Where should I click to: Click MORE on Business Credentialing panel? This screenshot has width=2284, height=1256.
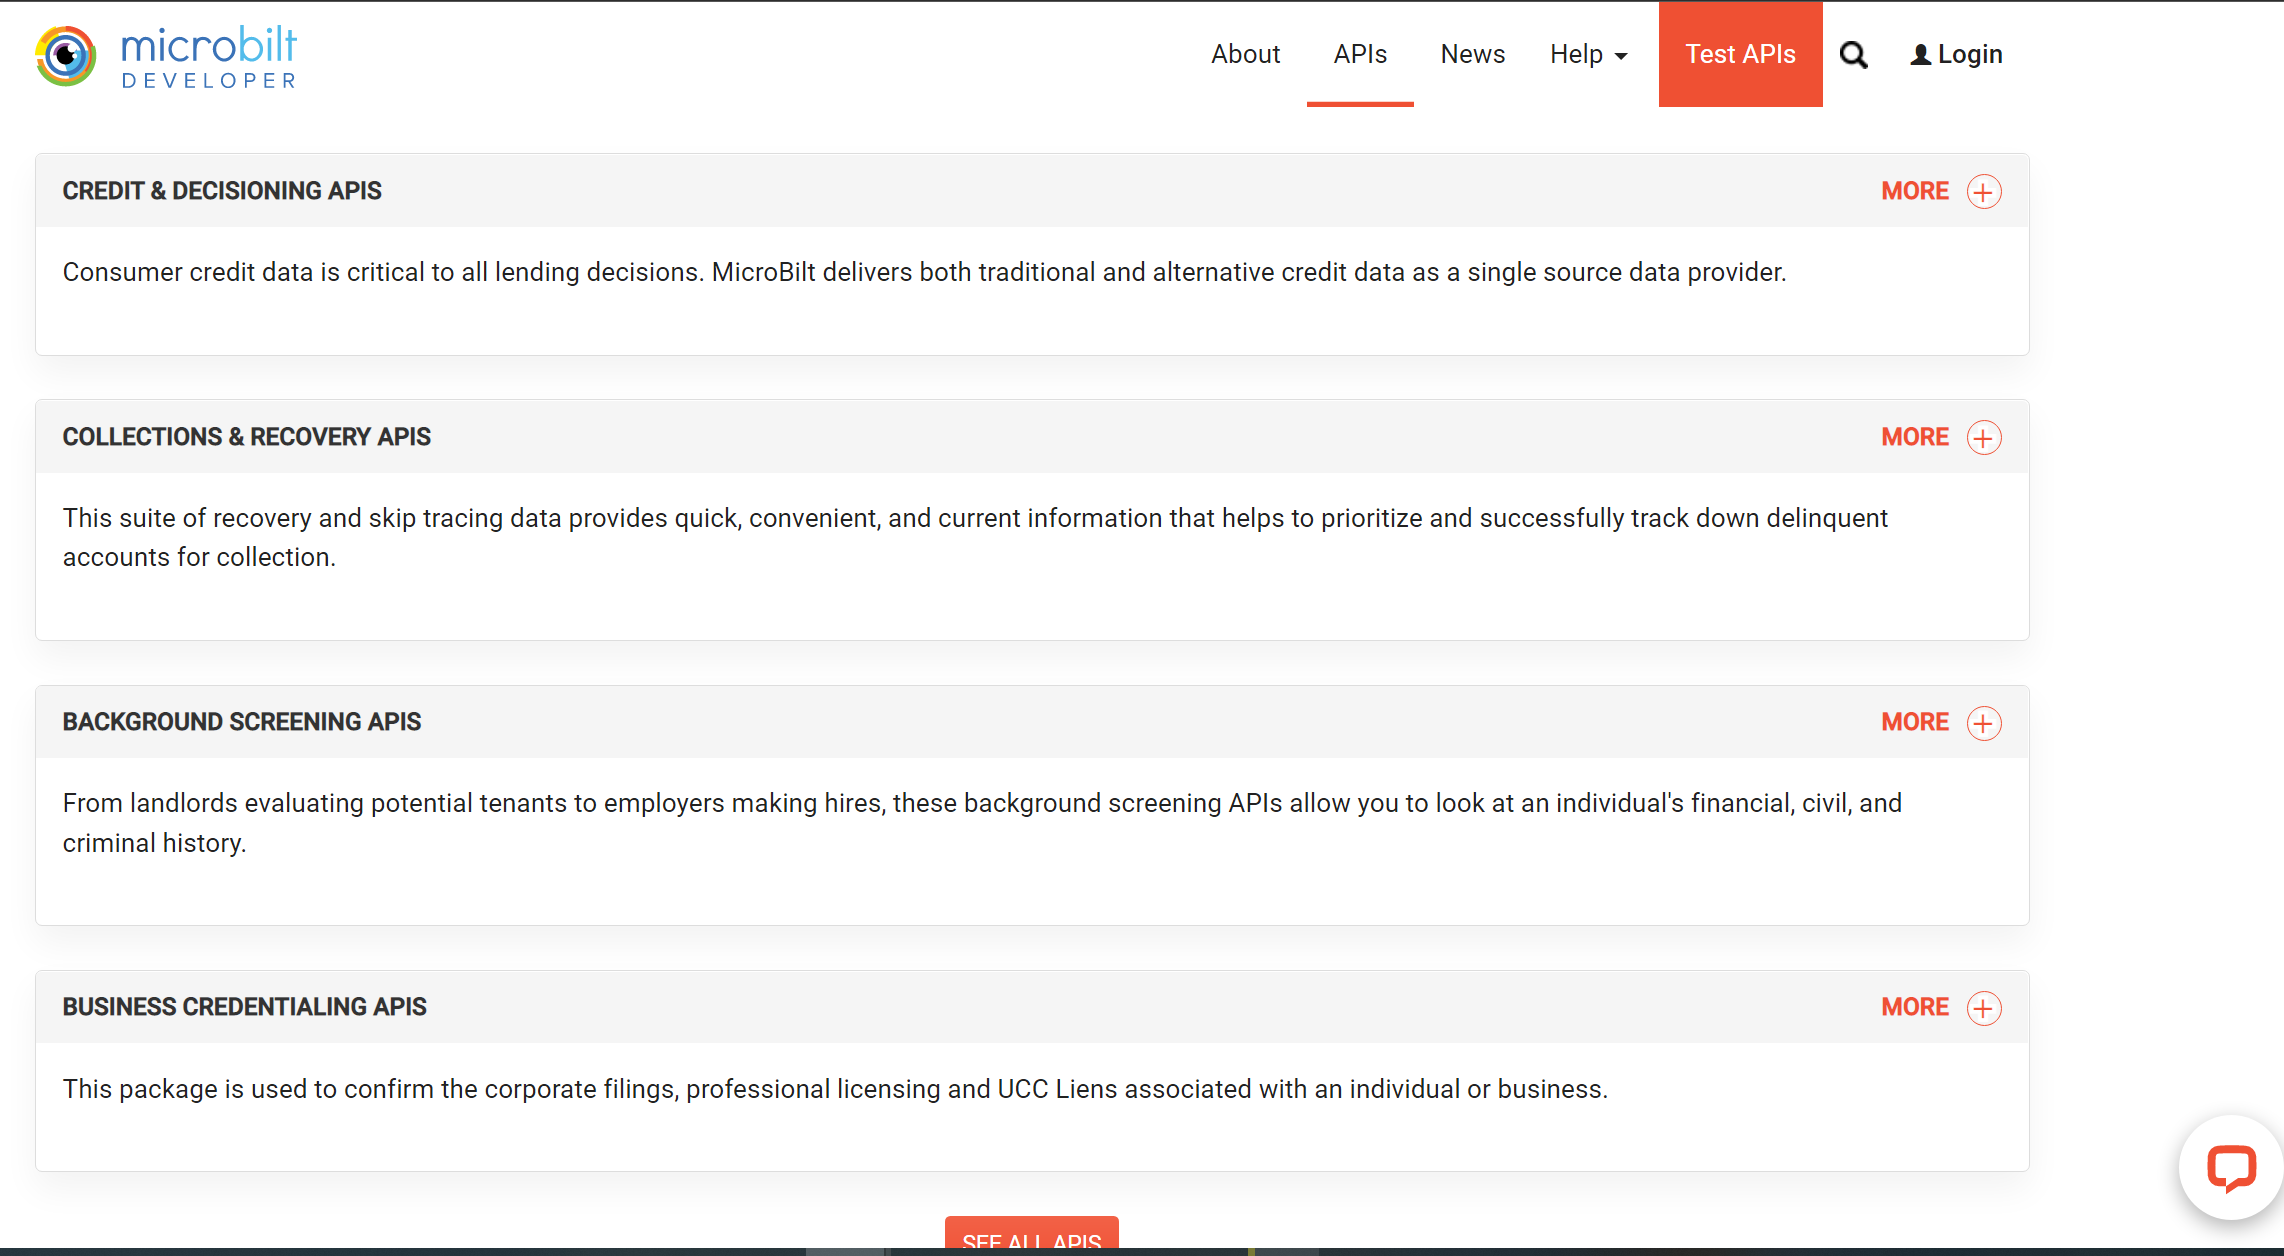coord(1915,1007)
